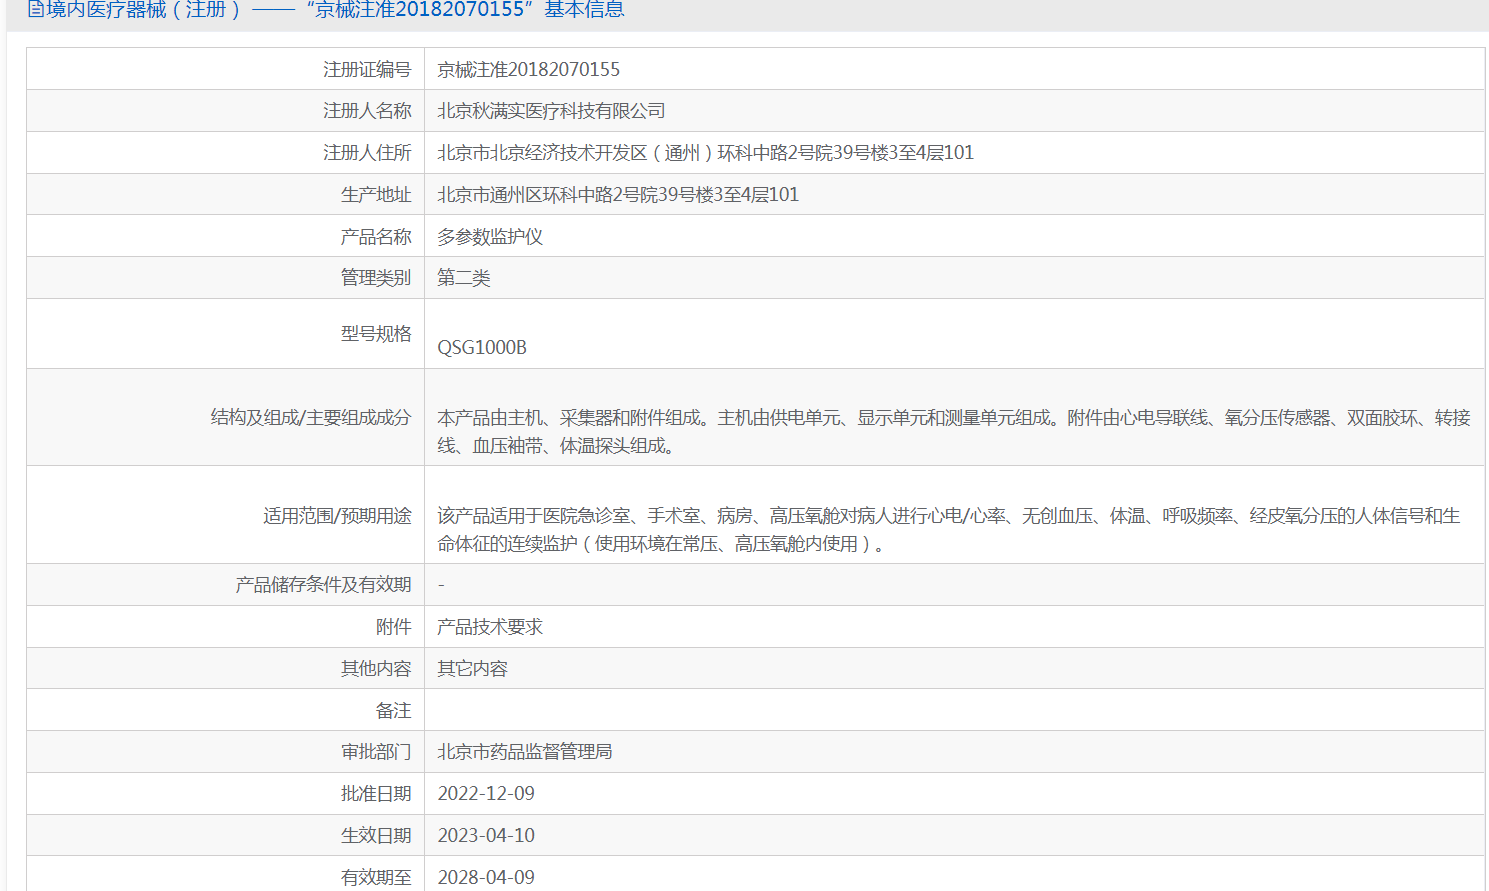This screenshot has height=891, width=1489.
Task: Select approval date 2022-12-09
Action: click(486, 794)
